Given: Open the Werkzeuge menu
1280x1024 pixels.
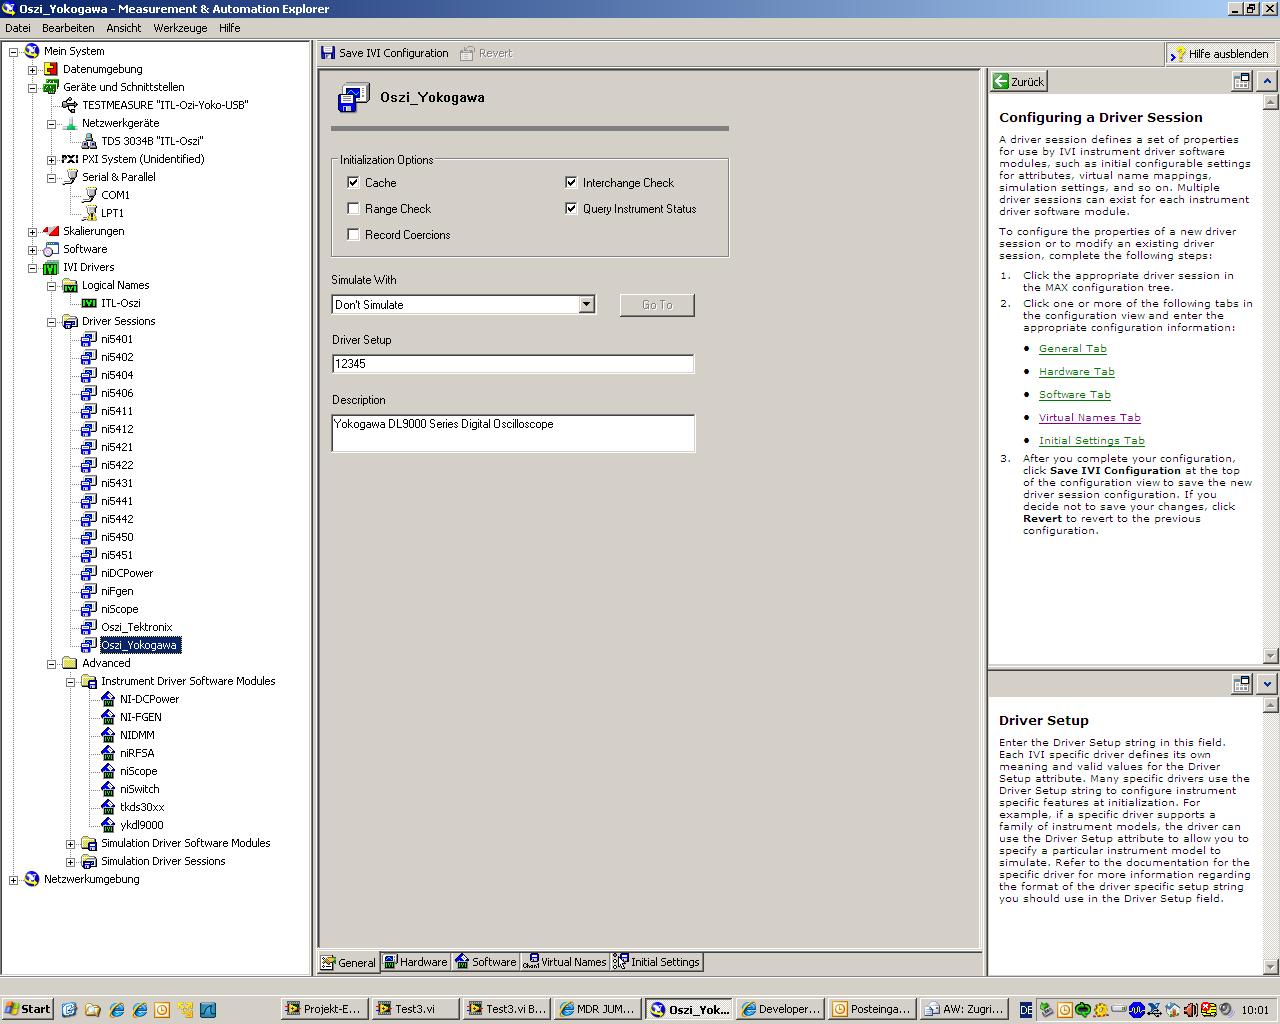Looking at the screenshot, I should pyautogui.click(x=180, y=28).
